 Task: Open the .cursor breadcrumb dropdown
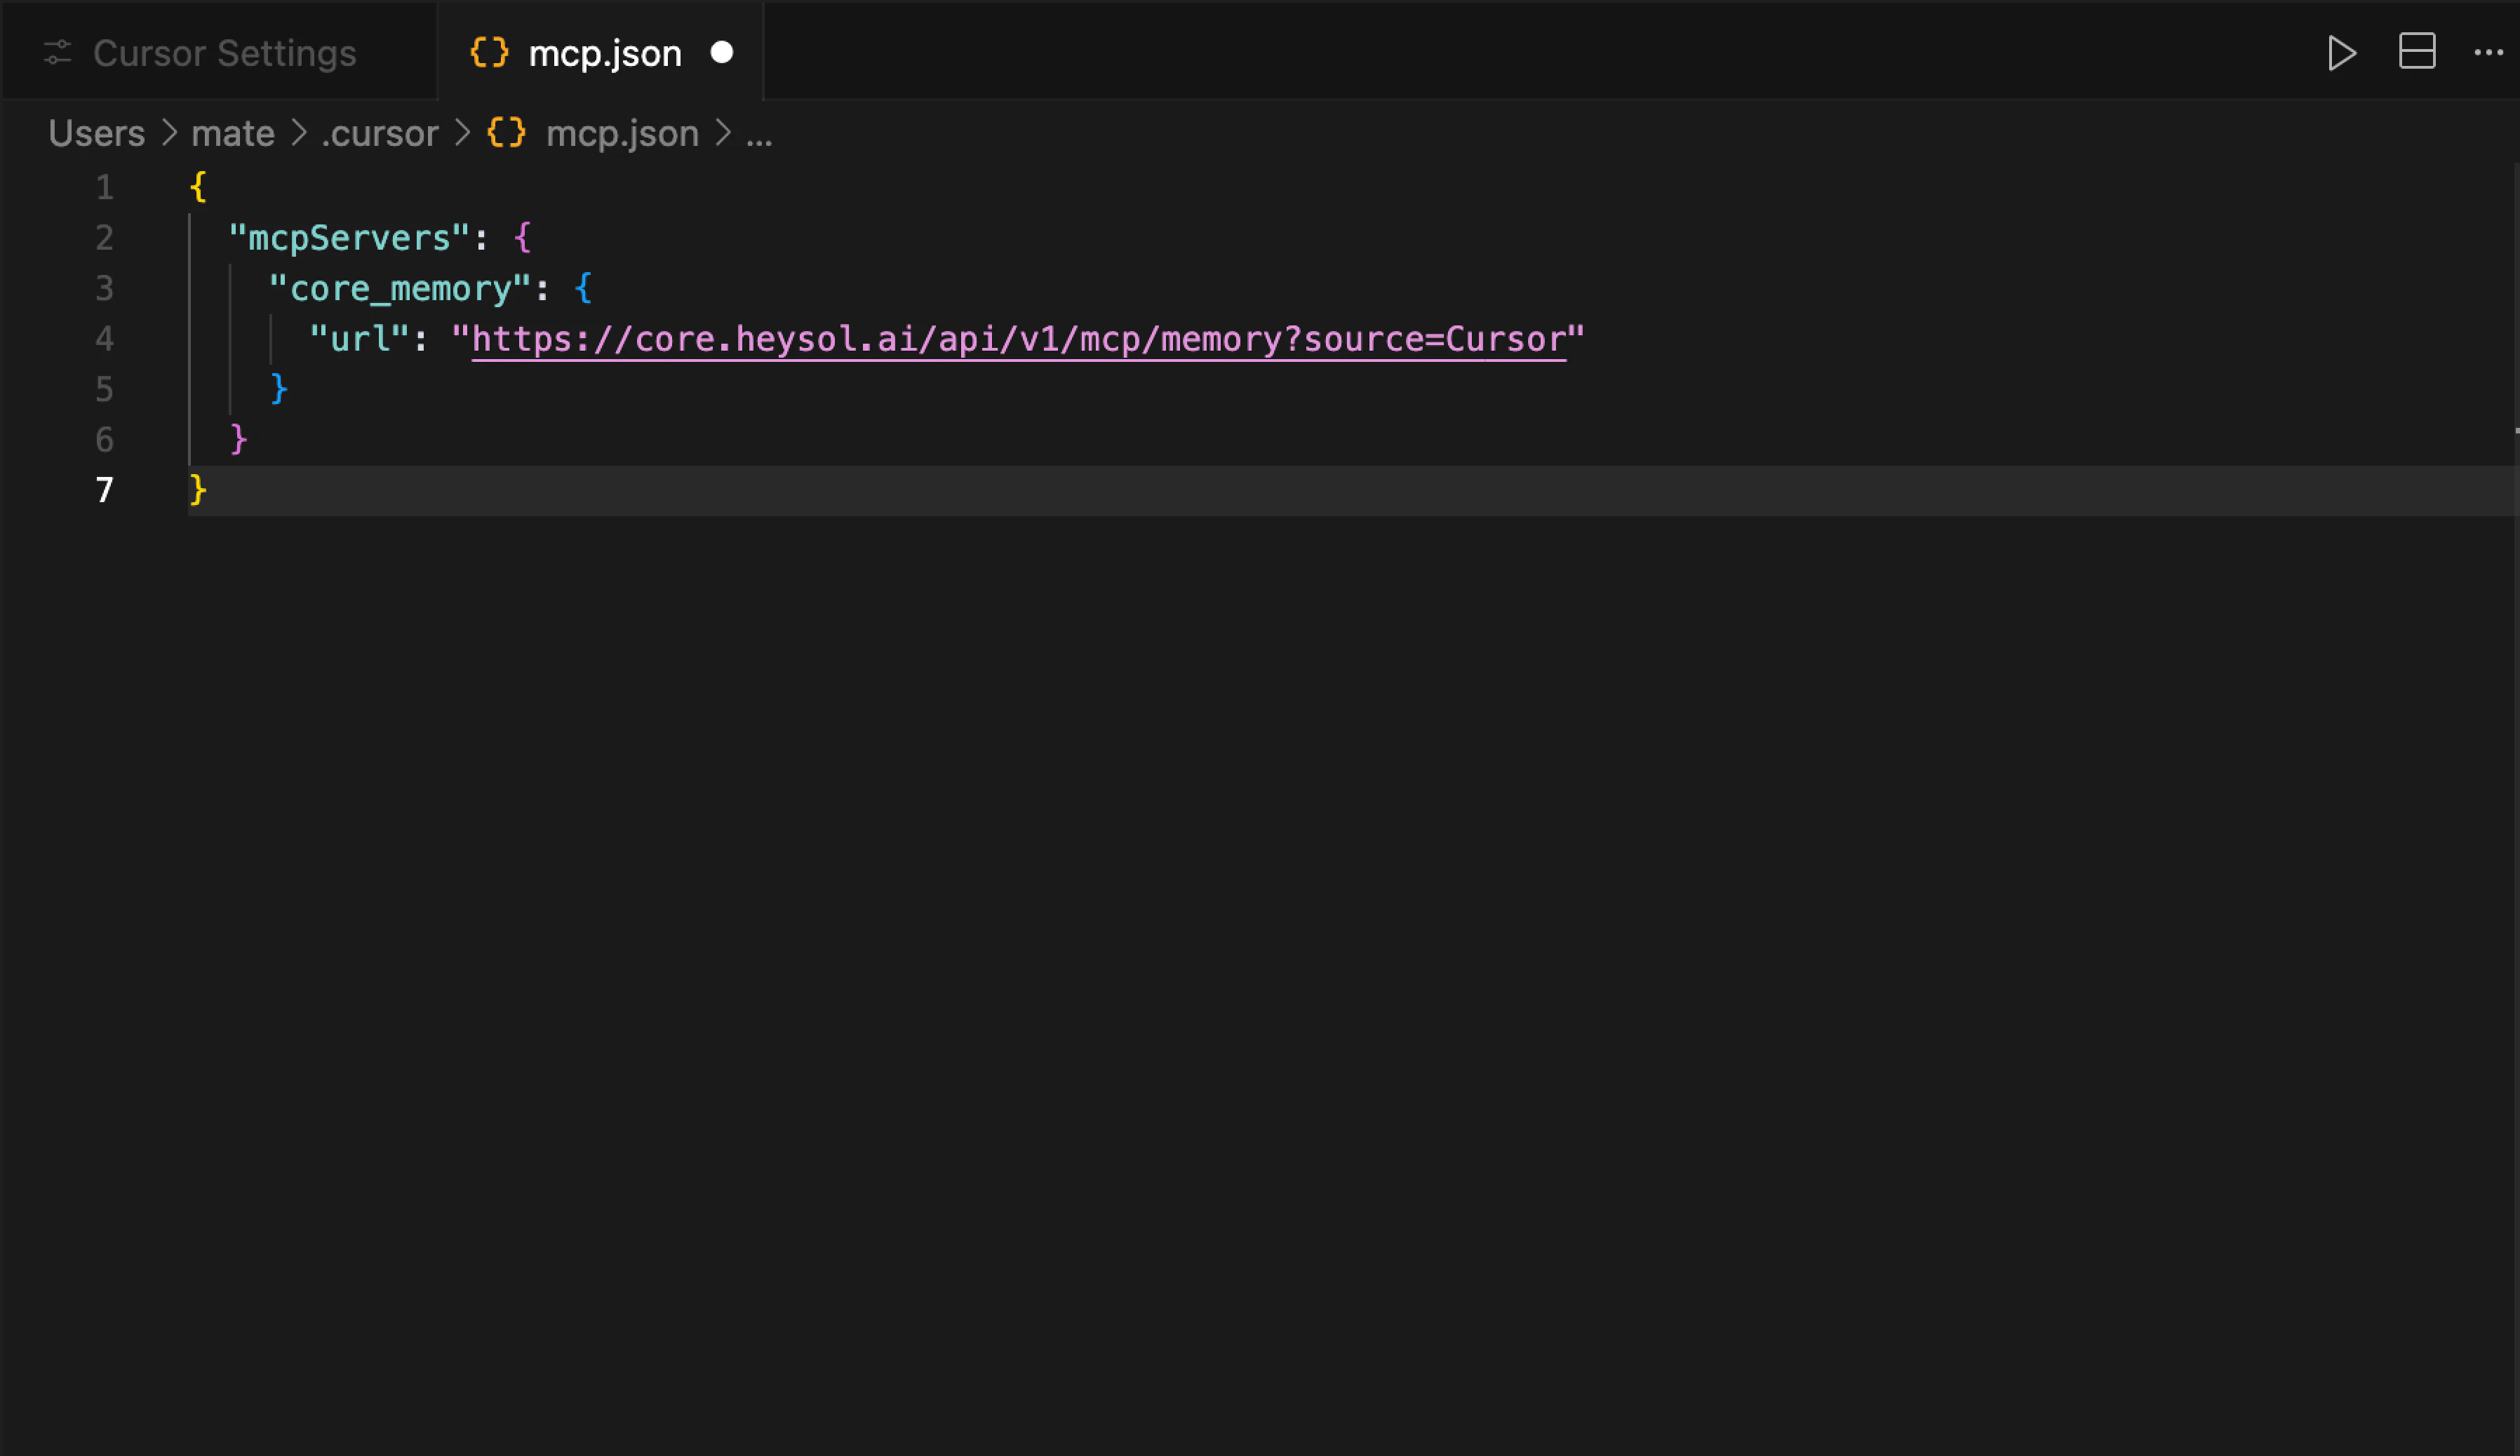379,133
